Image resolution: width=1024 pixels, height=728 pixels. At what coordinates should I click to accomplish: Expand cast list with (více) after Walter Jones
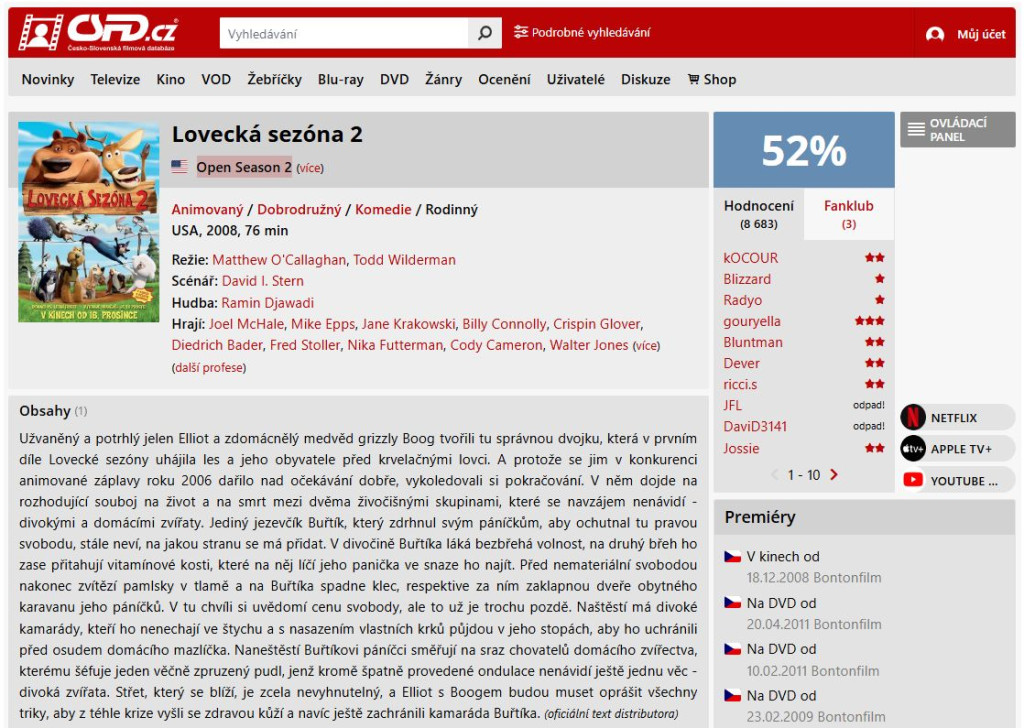click(x=647, y=346)
